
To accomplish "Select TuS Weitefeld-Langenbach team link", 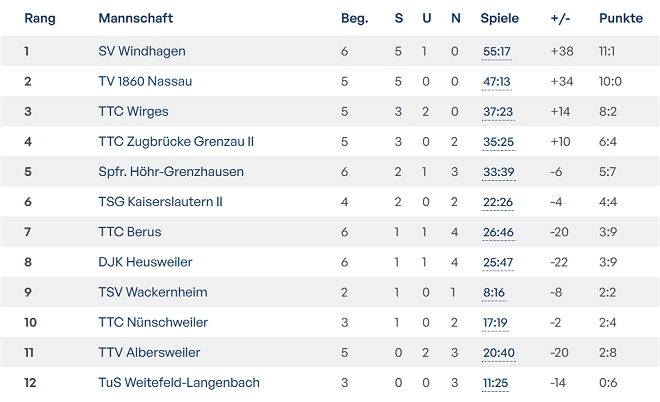I will click(x=179, y=382).
